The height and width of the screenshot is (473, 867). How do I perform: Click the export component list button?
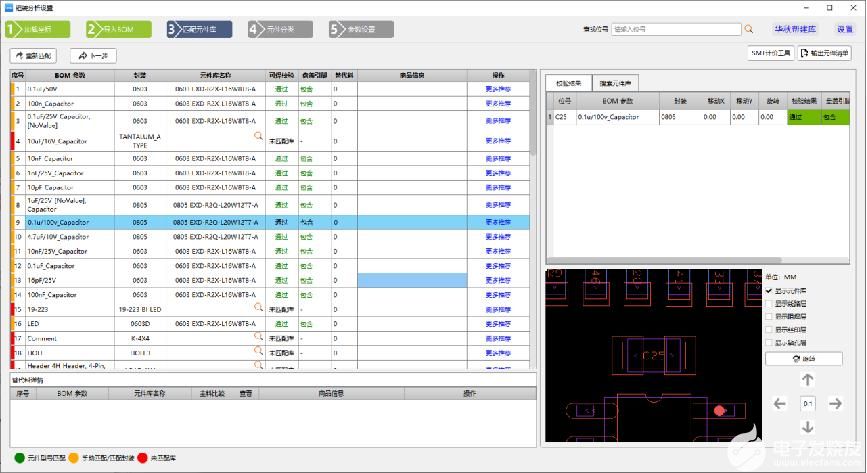coord(824,53)
